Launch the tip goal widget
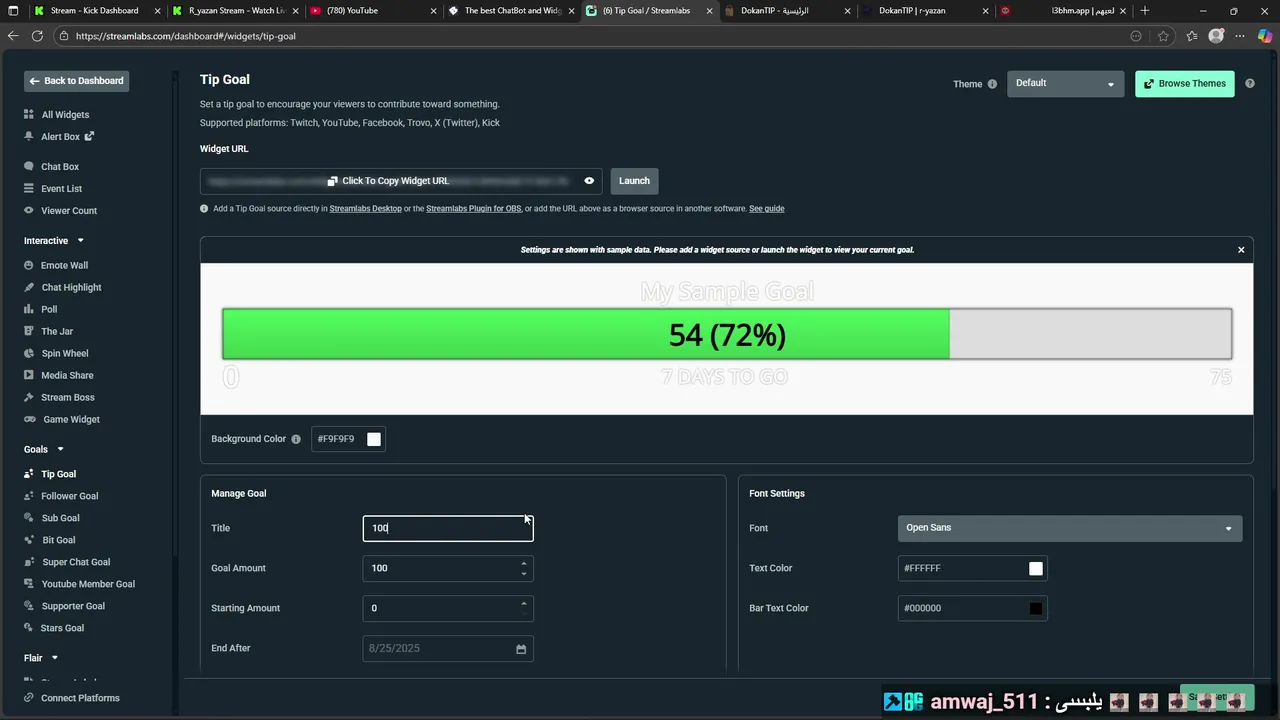This screenshot has width=1280, height=720. (x=634, y=181)
